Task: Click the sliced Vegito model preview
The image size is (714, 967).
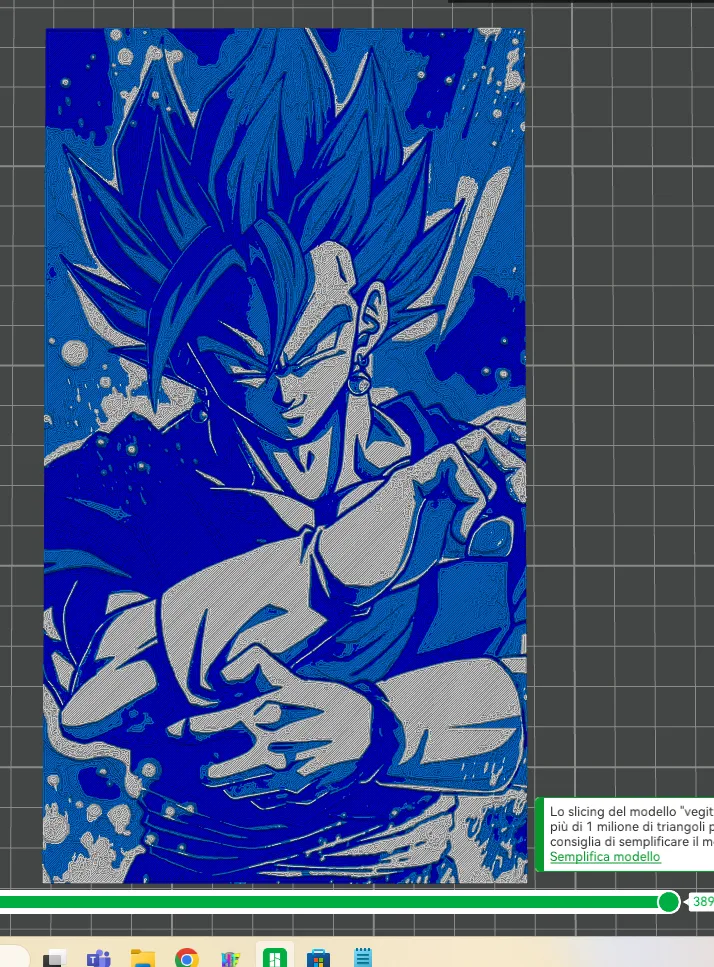Action: [285, 455]
